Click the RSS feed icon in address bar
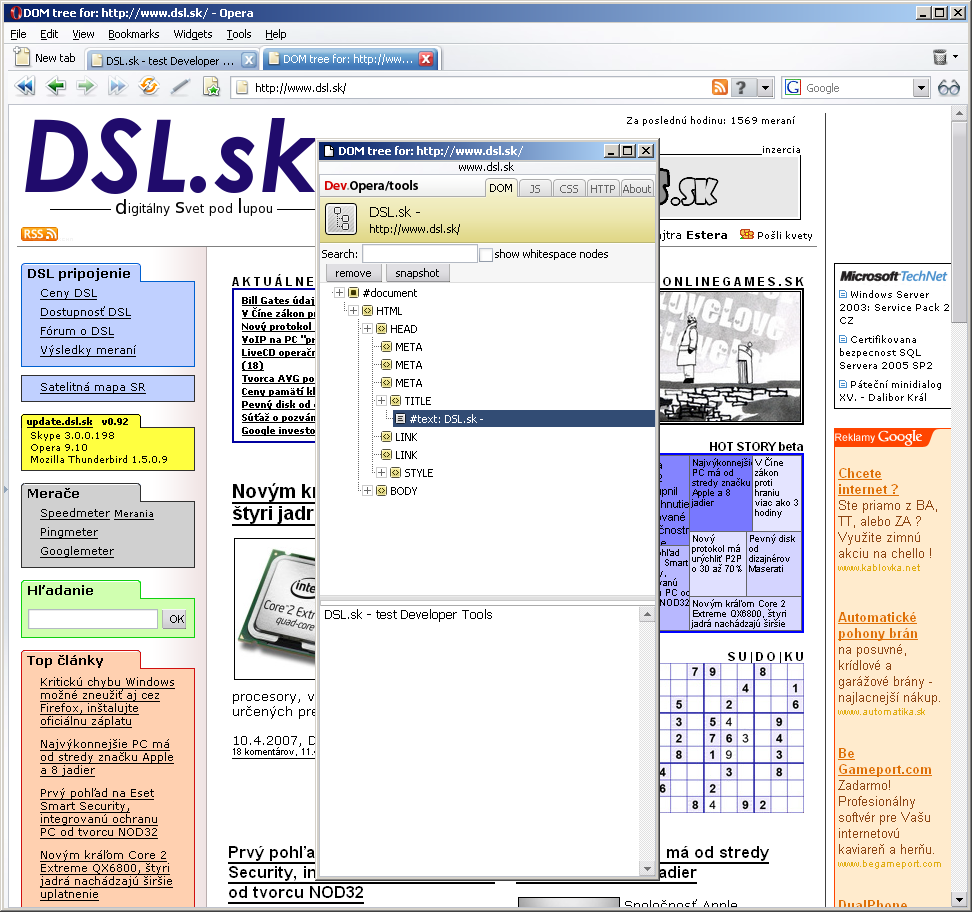This screenshot has height=912, width=972. (x=720, y=87)
